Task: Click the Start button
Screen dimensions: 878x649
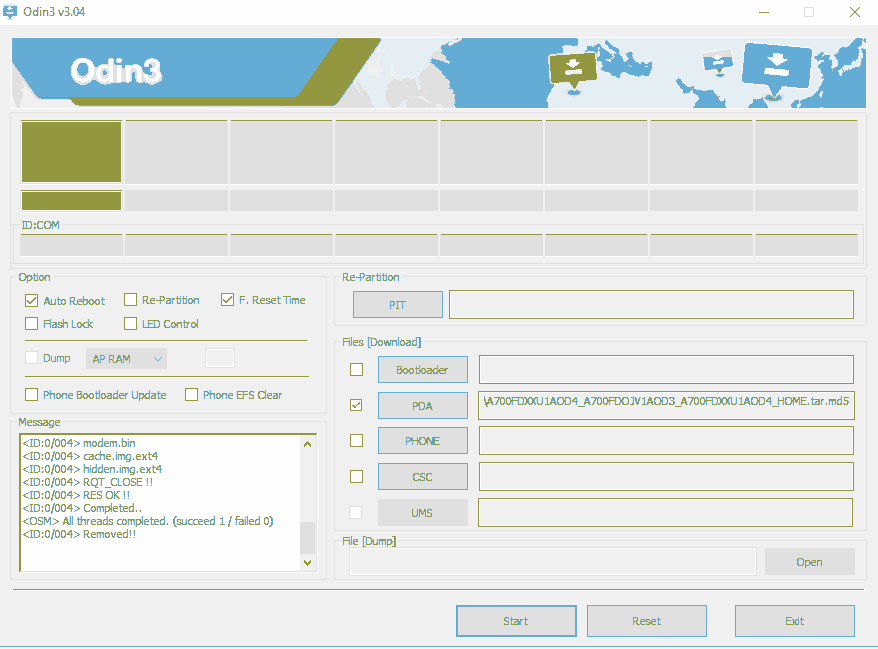Action: 516,621
